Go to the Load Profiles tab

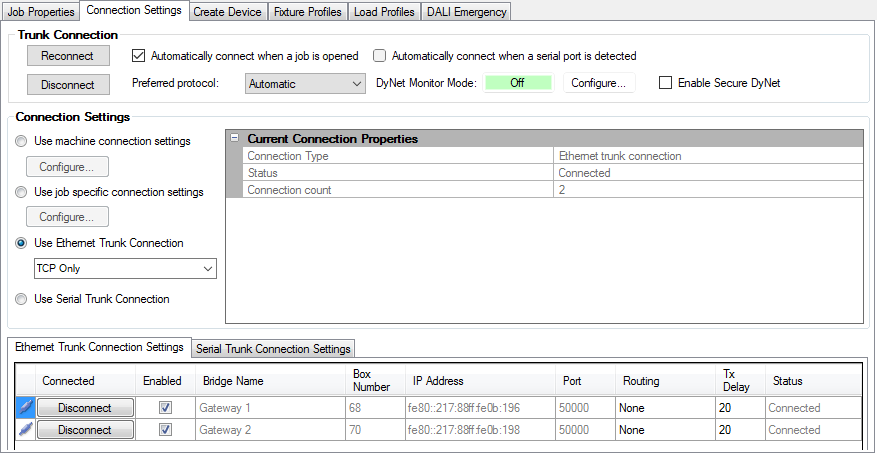pos(384,12)
